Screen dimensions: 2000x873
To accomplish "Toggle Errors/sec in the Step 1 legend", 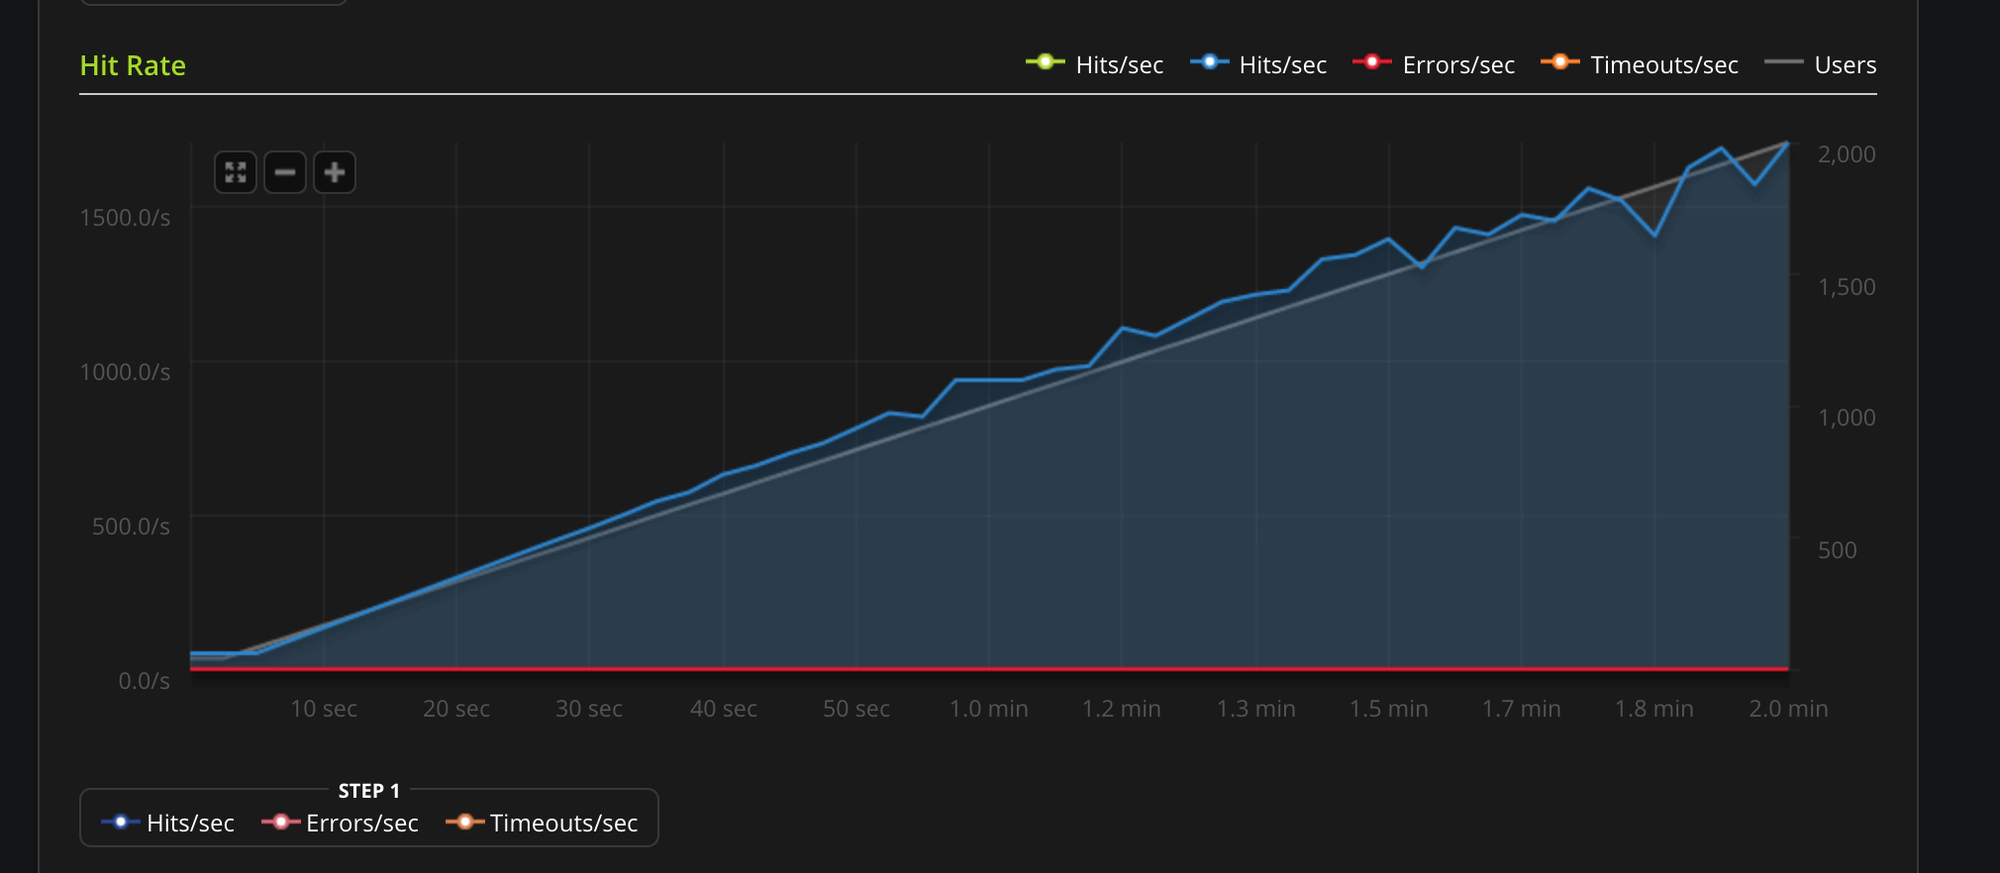I will click(340, 823).
